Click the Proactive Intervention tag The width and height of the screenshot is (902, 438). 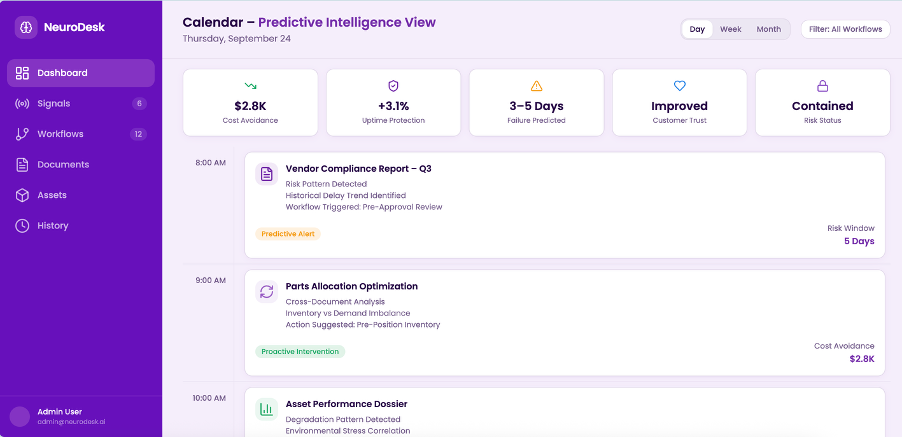tap(300, 352)
